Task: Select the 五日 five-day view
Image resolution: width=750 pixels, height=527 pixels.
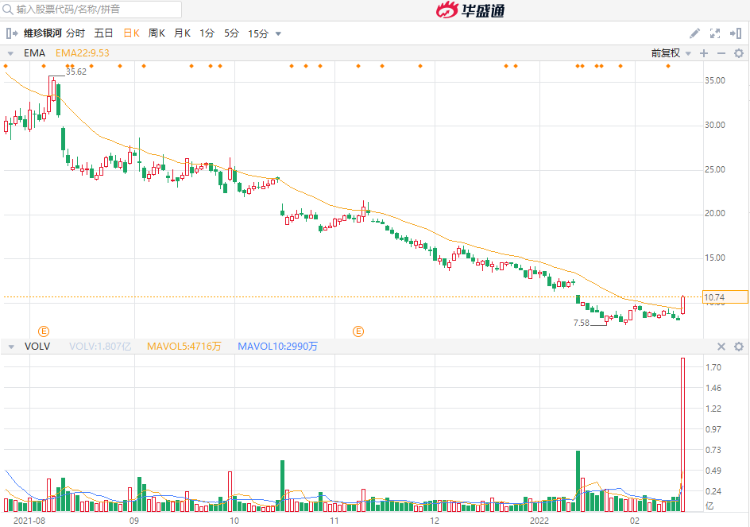Action: 103,33
